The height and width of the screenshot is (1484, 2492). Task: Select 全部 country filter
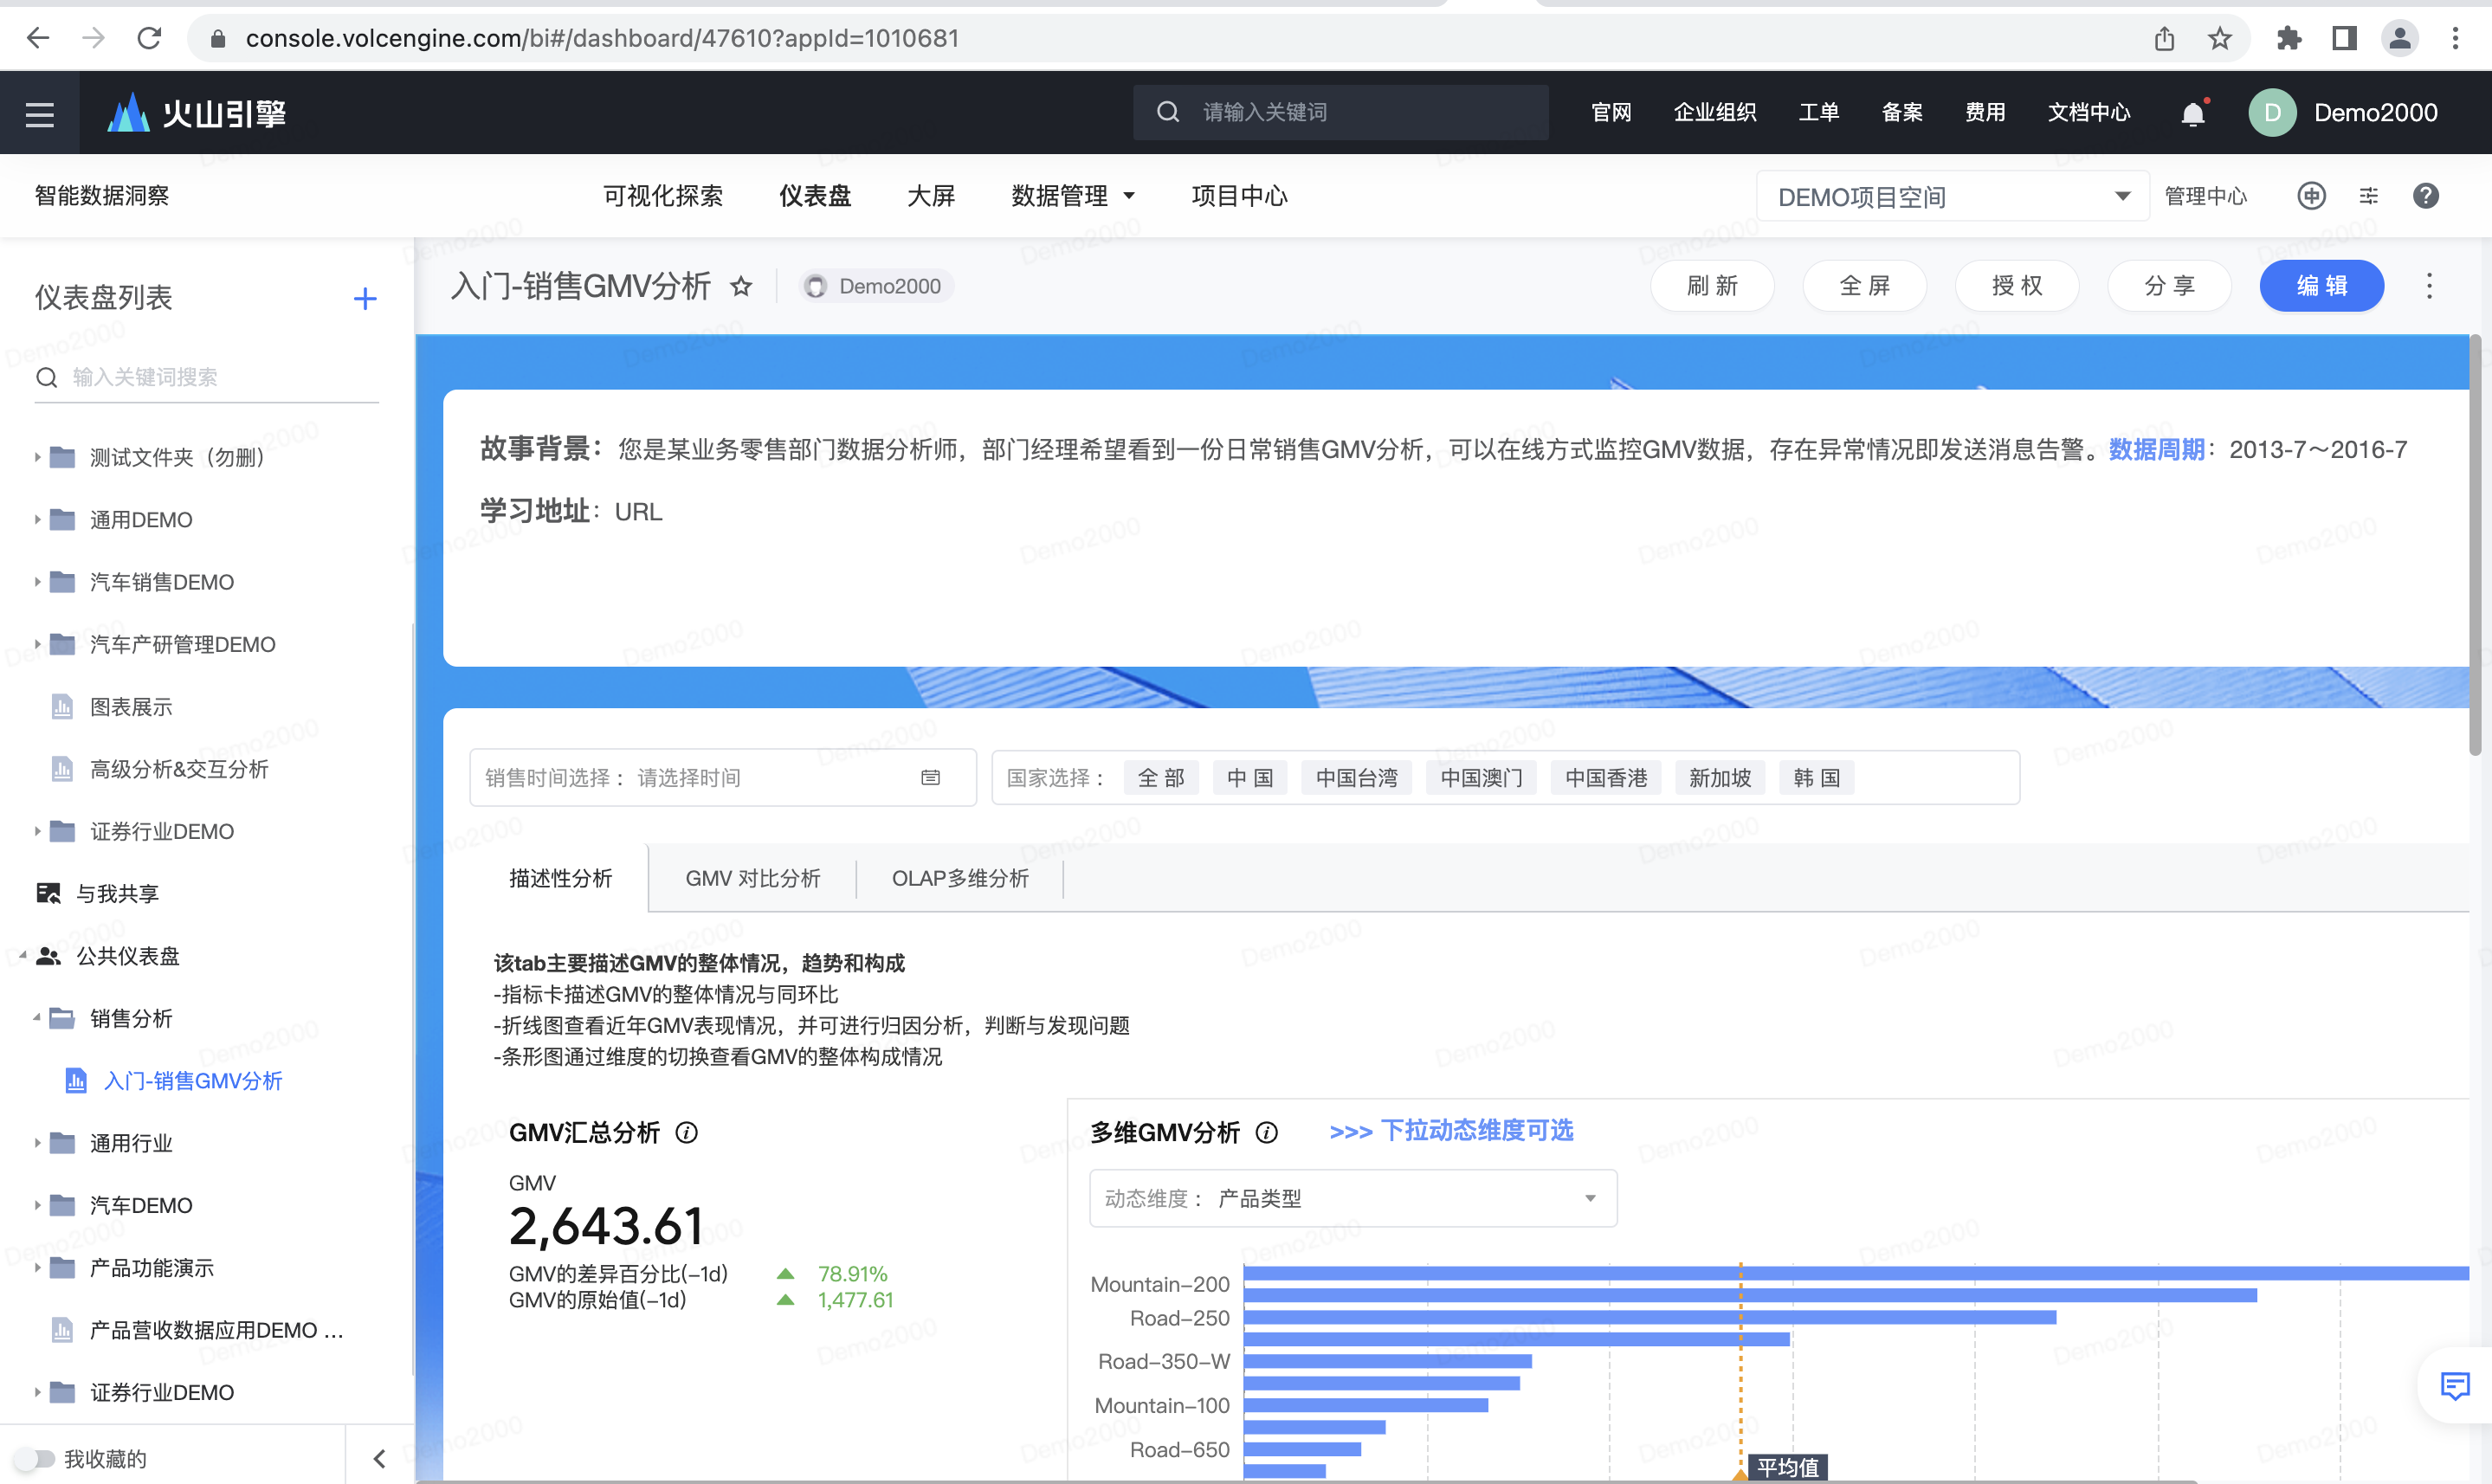[1161, 777]
